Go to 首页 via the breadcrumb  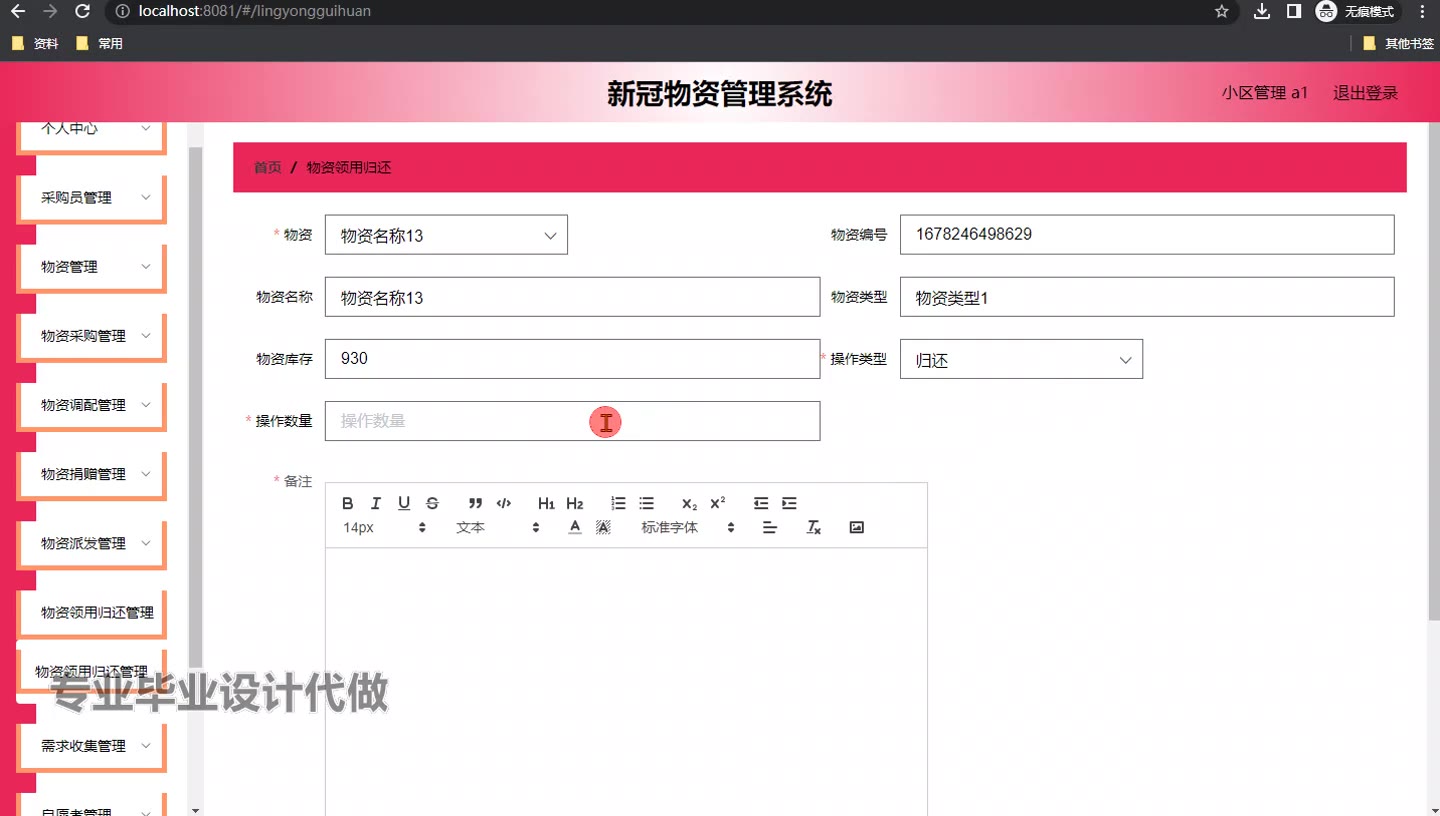pyautogui.click(x=267, y=167)
